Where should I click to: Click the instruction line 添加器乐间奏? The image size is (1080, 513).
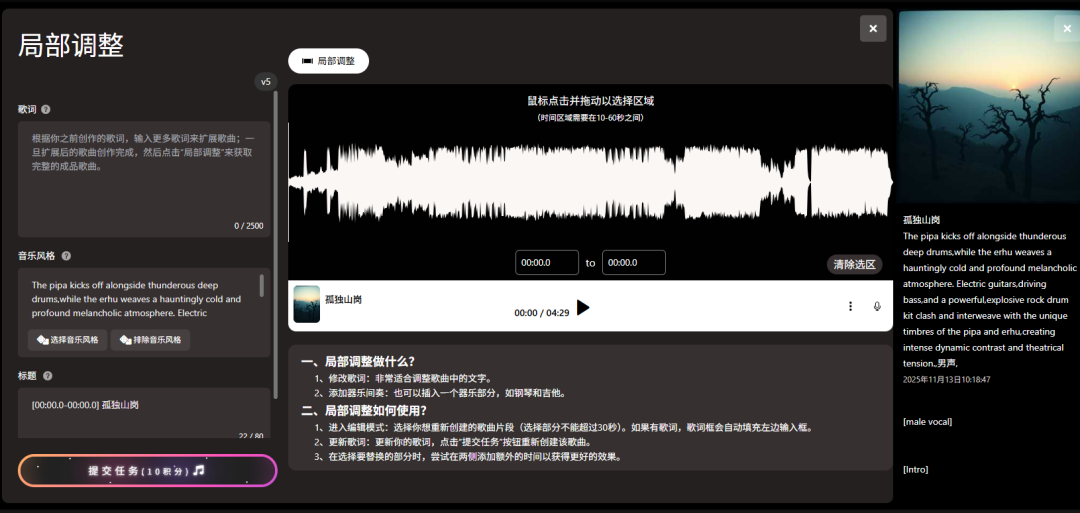point(440,393)
